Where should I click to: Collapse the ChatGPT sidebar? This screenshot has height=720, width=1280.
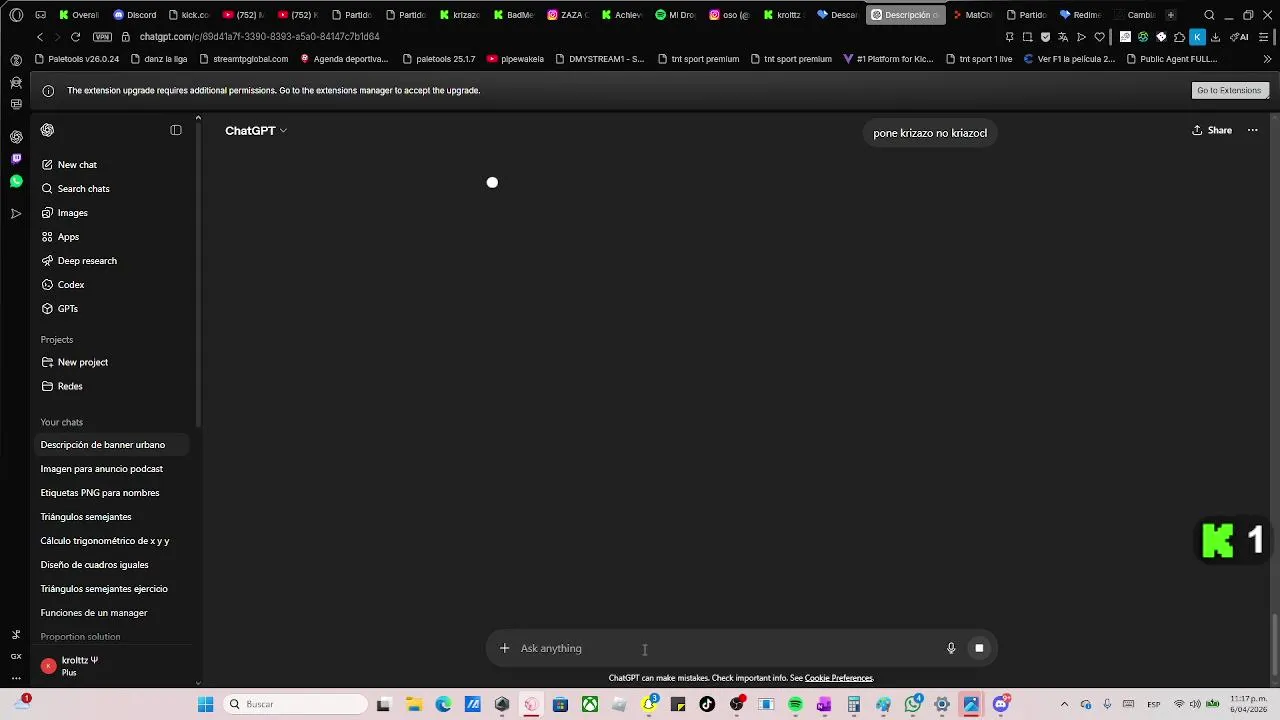(176, 130)
